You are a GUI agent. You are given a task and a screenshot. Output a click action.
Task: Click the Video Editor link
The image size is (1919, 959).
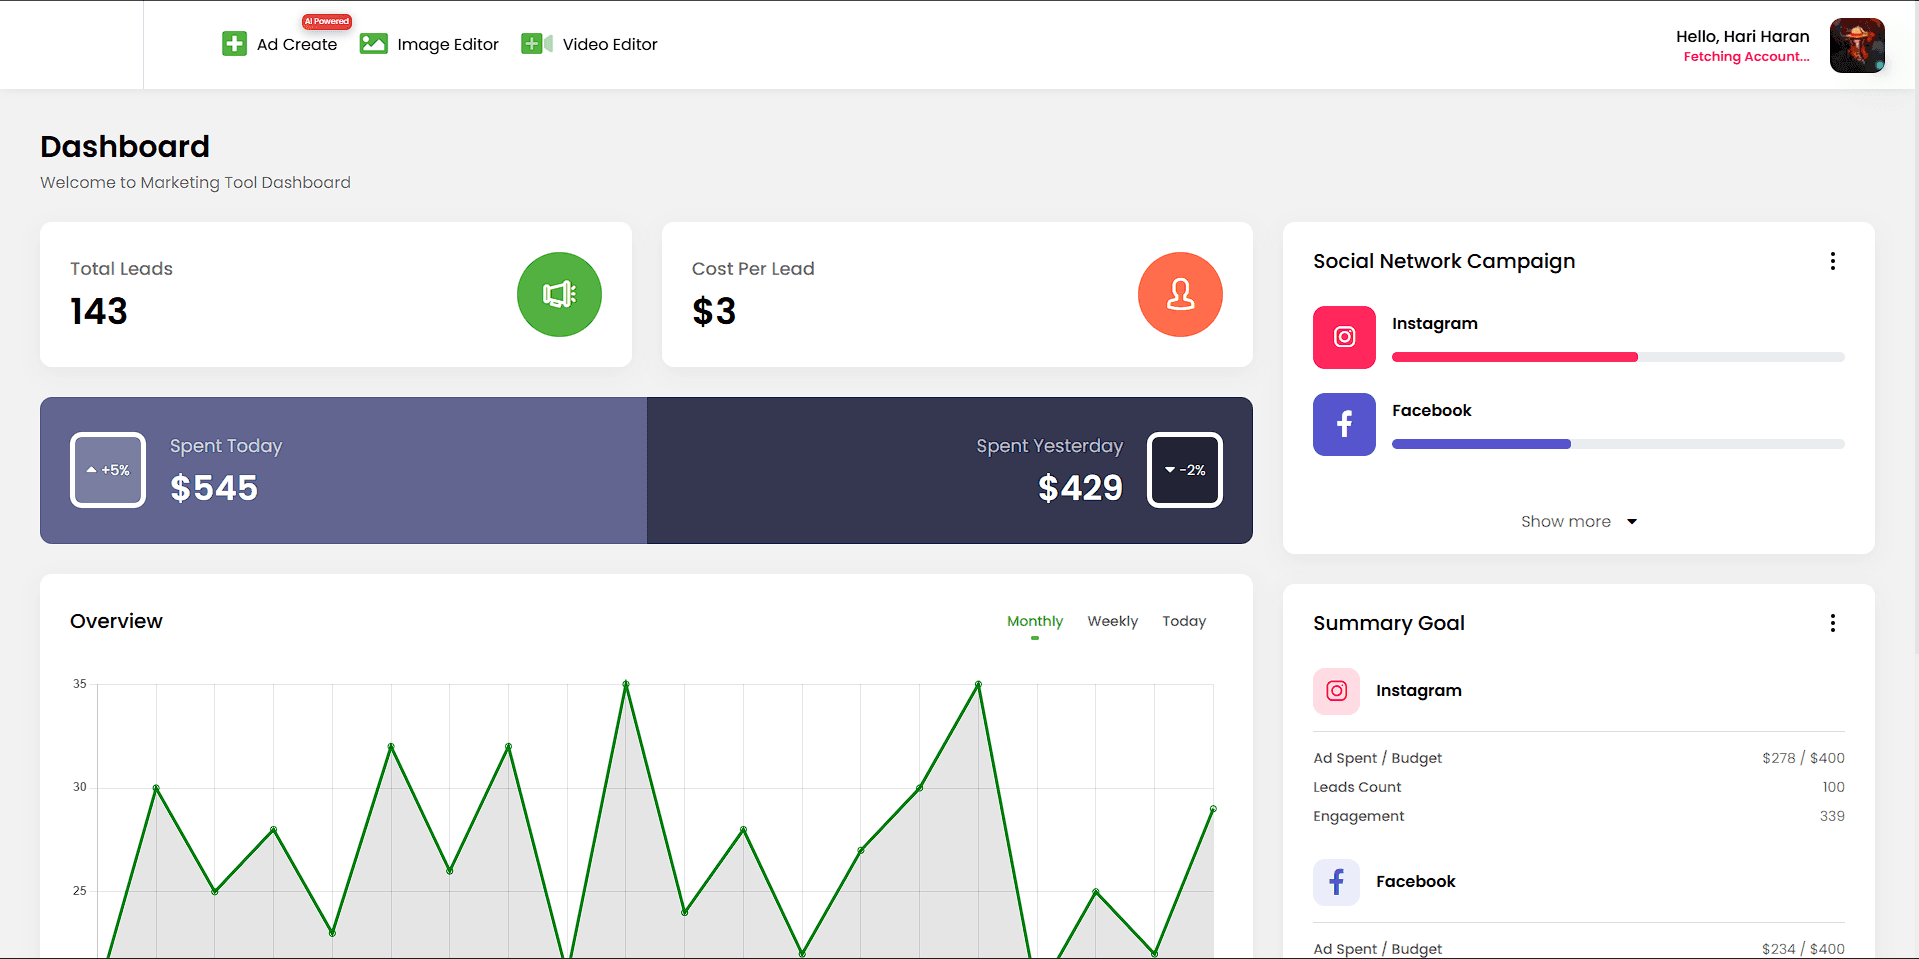point(610,44)
